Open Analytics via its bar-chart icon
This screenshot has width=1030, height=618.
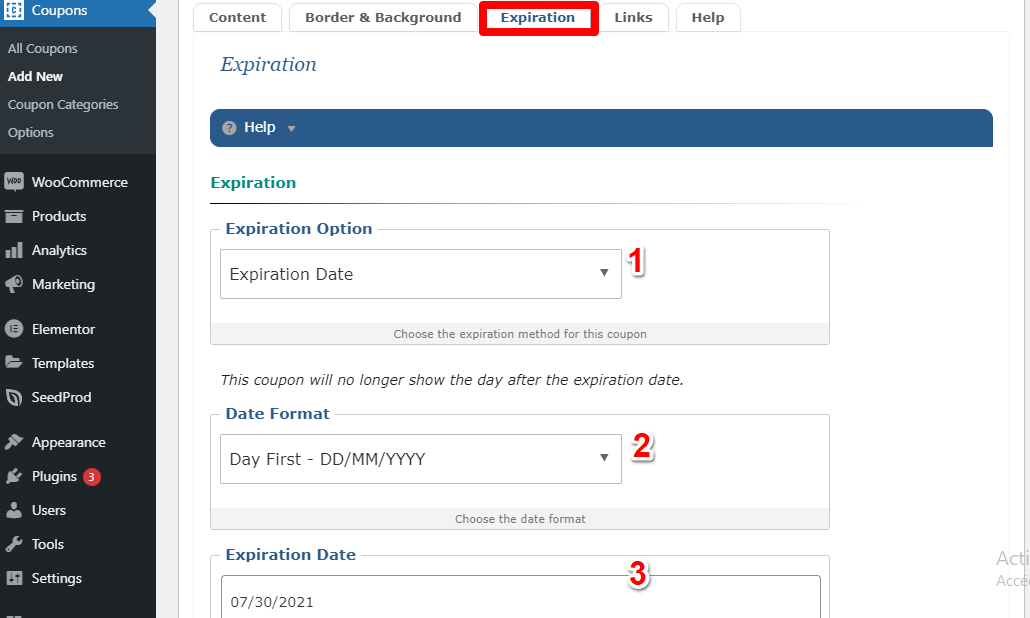click(x=14, y=250)
